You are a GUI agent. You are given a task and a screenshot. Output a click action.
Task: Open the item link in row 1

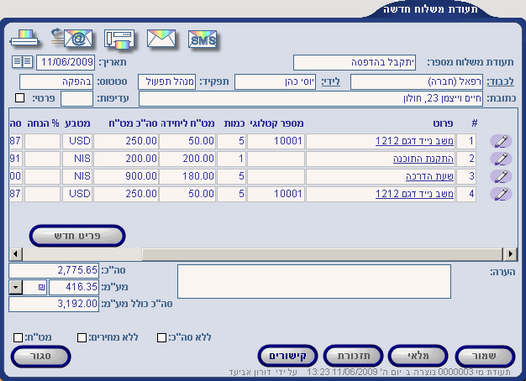[x=414, y=141]
